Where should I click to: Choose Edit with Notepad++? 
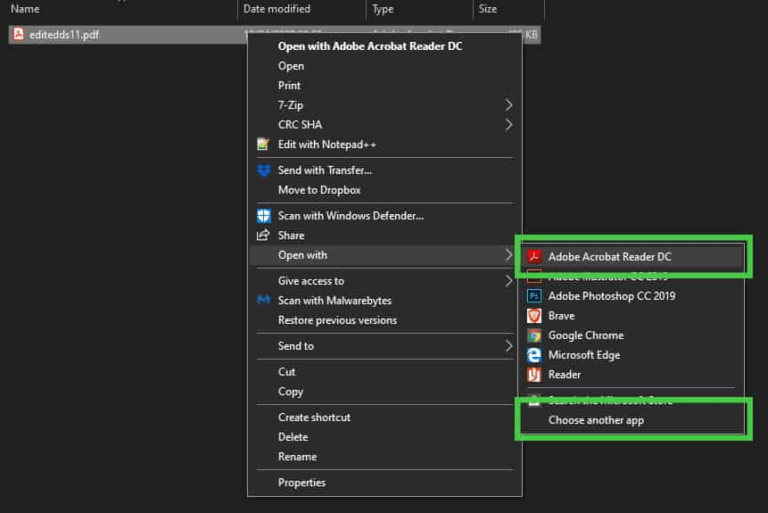(327, 144)
